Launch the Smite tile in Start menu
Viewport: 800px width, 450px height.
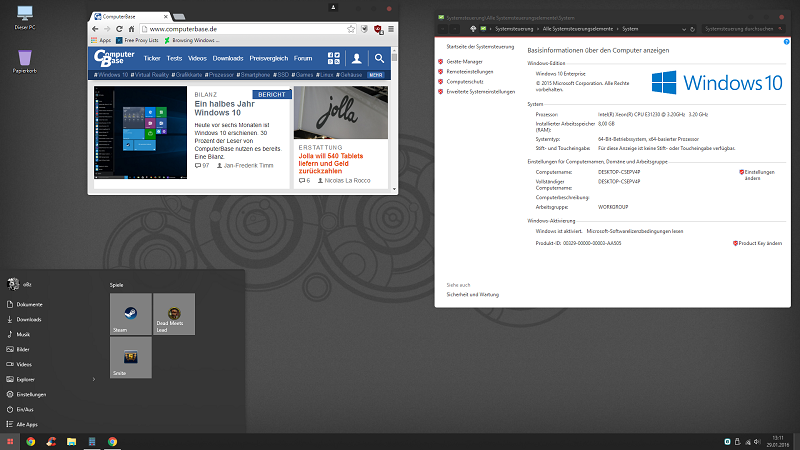coord(131,357)
